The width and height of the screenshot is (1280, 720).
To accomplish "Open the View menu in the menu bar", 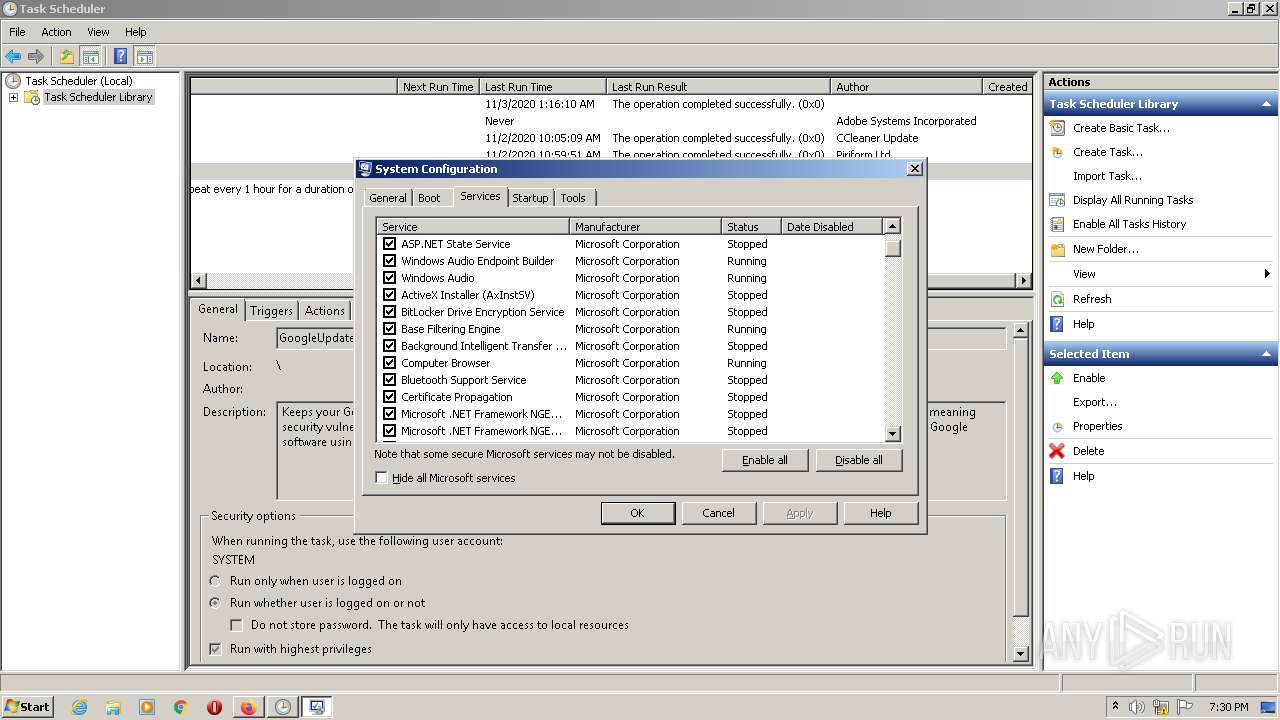I will point(98,32).
